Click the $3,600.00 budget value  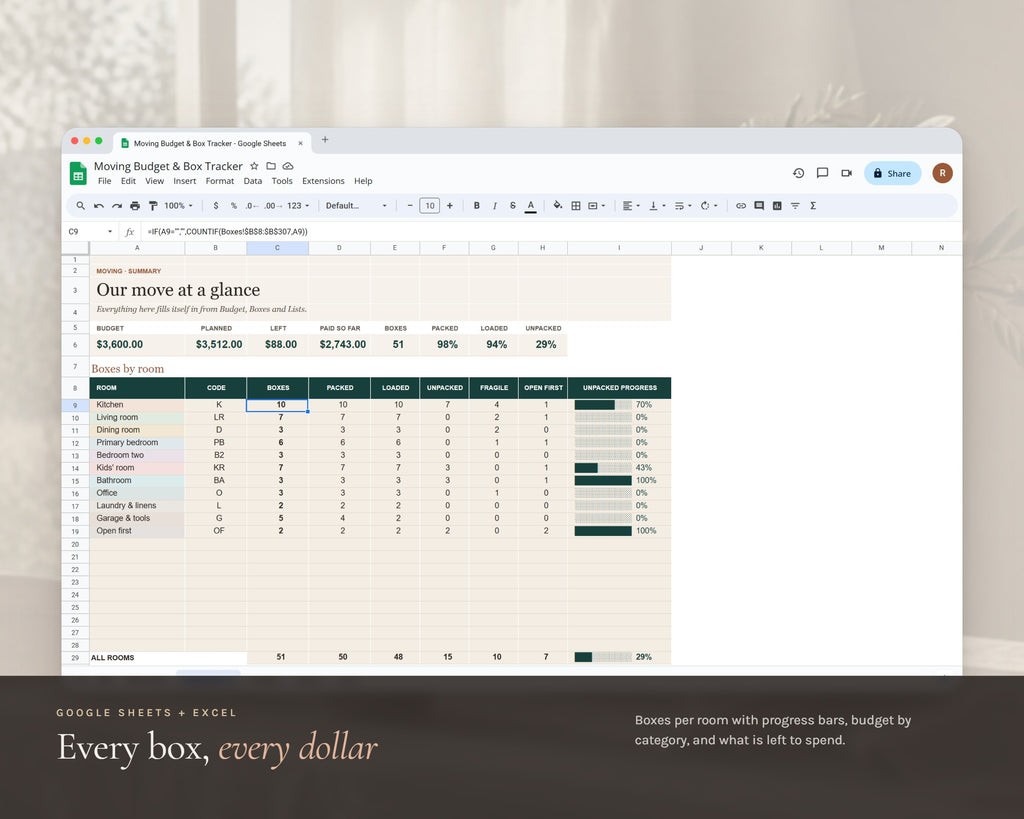coord(120,344)
